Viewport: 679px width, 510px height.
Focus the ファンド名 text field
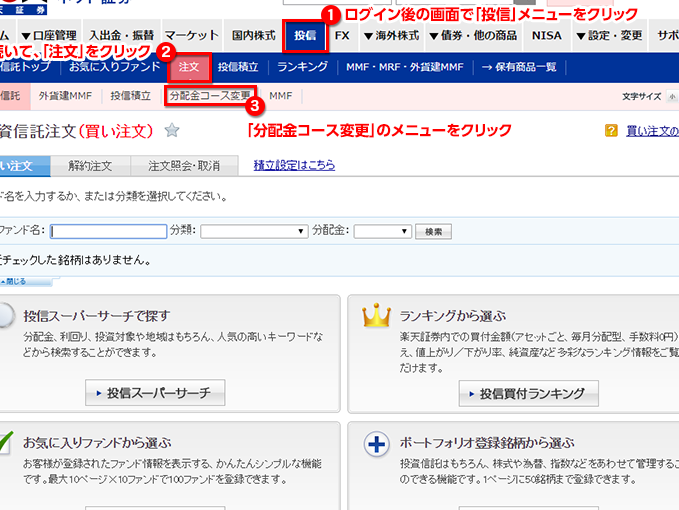108,231
